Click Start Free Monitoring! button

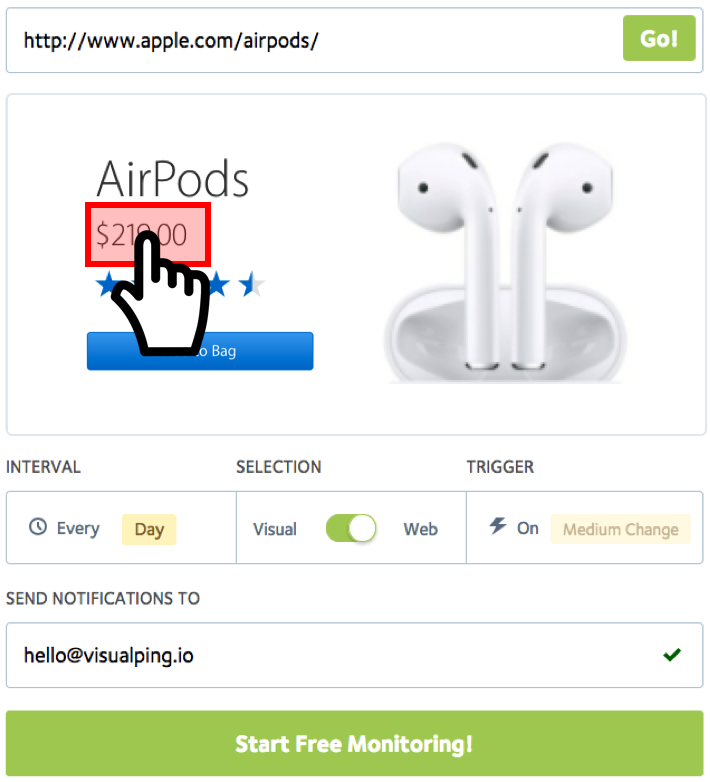[355, 744]
